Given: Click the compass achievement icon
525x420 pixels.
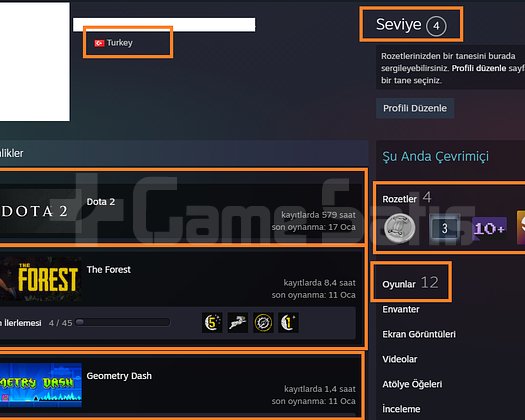Looking at the screenshot, I should click(263, 323).
